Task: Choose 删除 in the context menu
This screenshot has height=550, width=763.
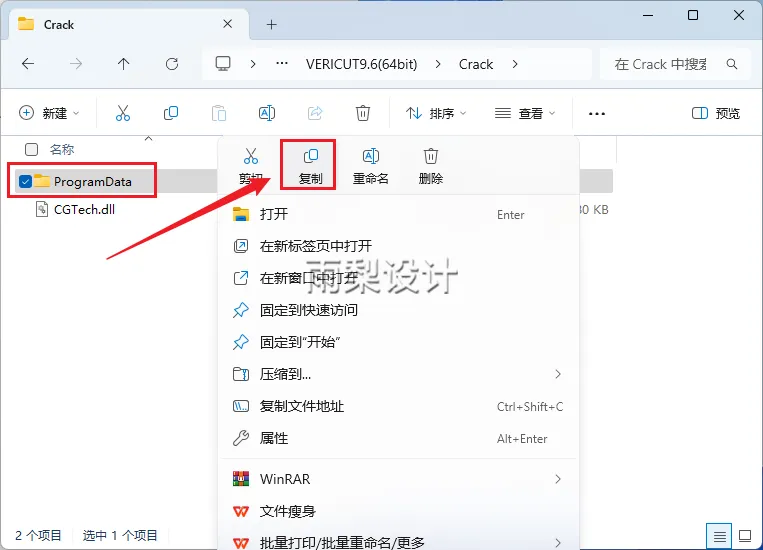Action: point(431,166)
